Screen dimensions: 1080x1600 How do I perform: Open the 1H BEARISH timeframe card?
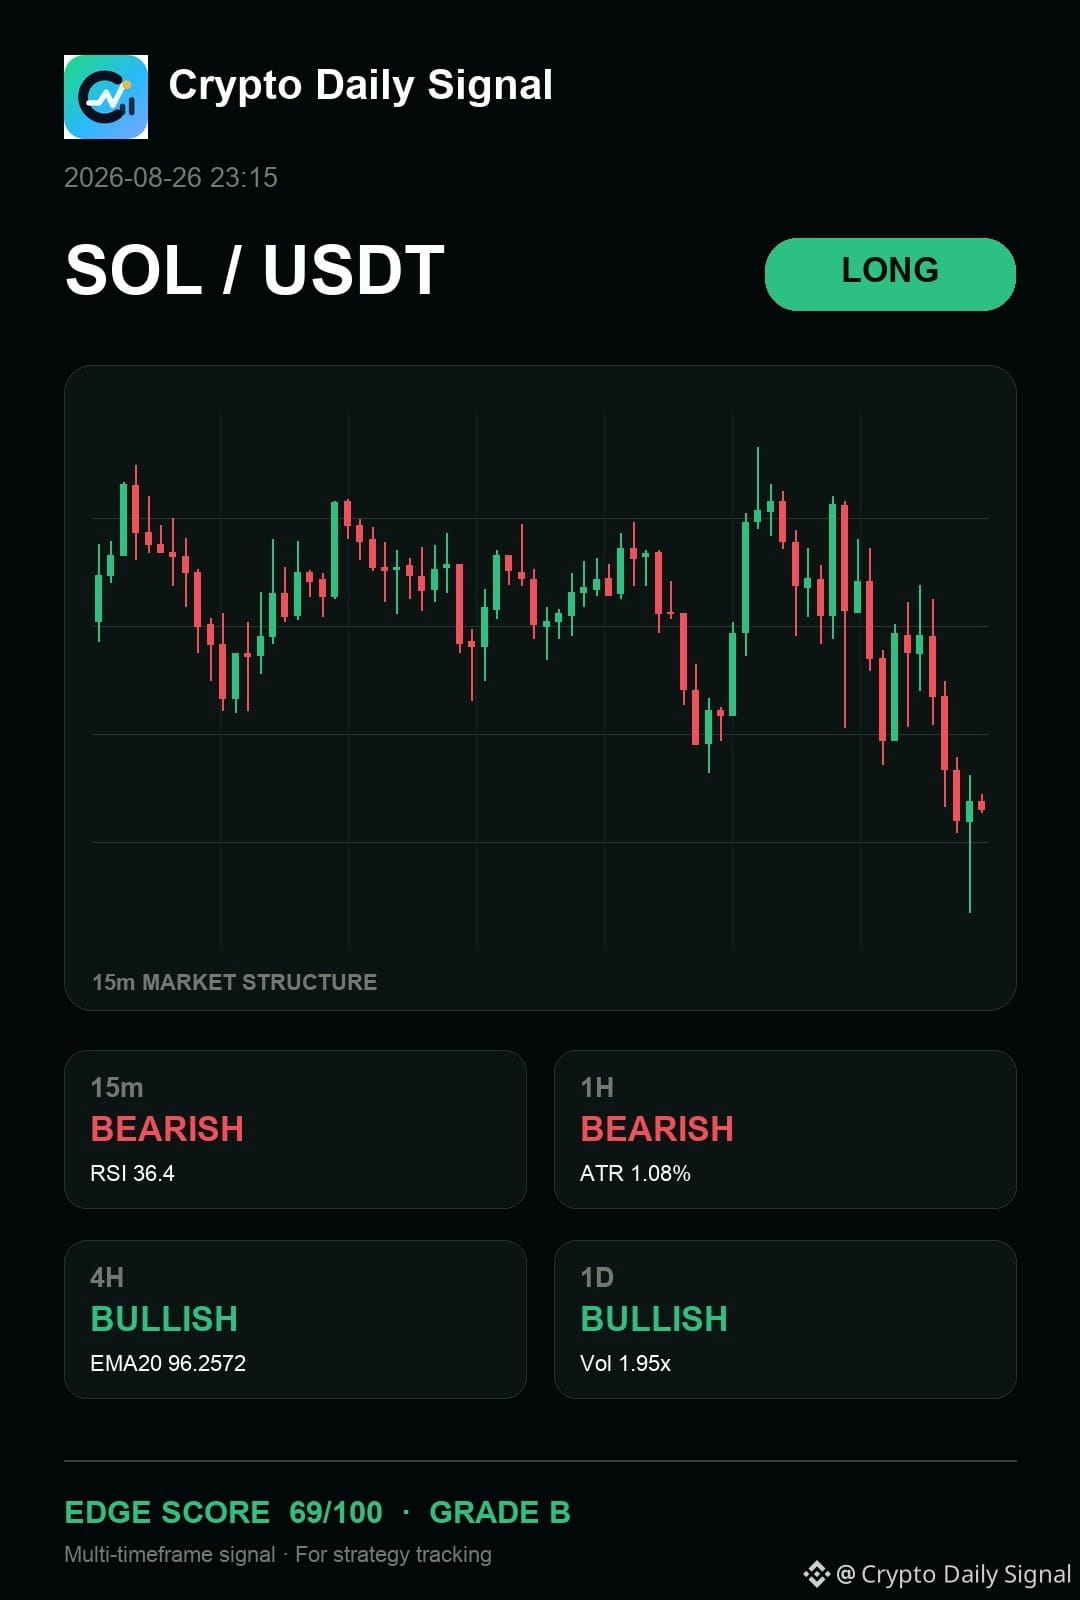click(785, 1129)
